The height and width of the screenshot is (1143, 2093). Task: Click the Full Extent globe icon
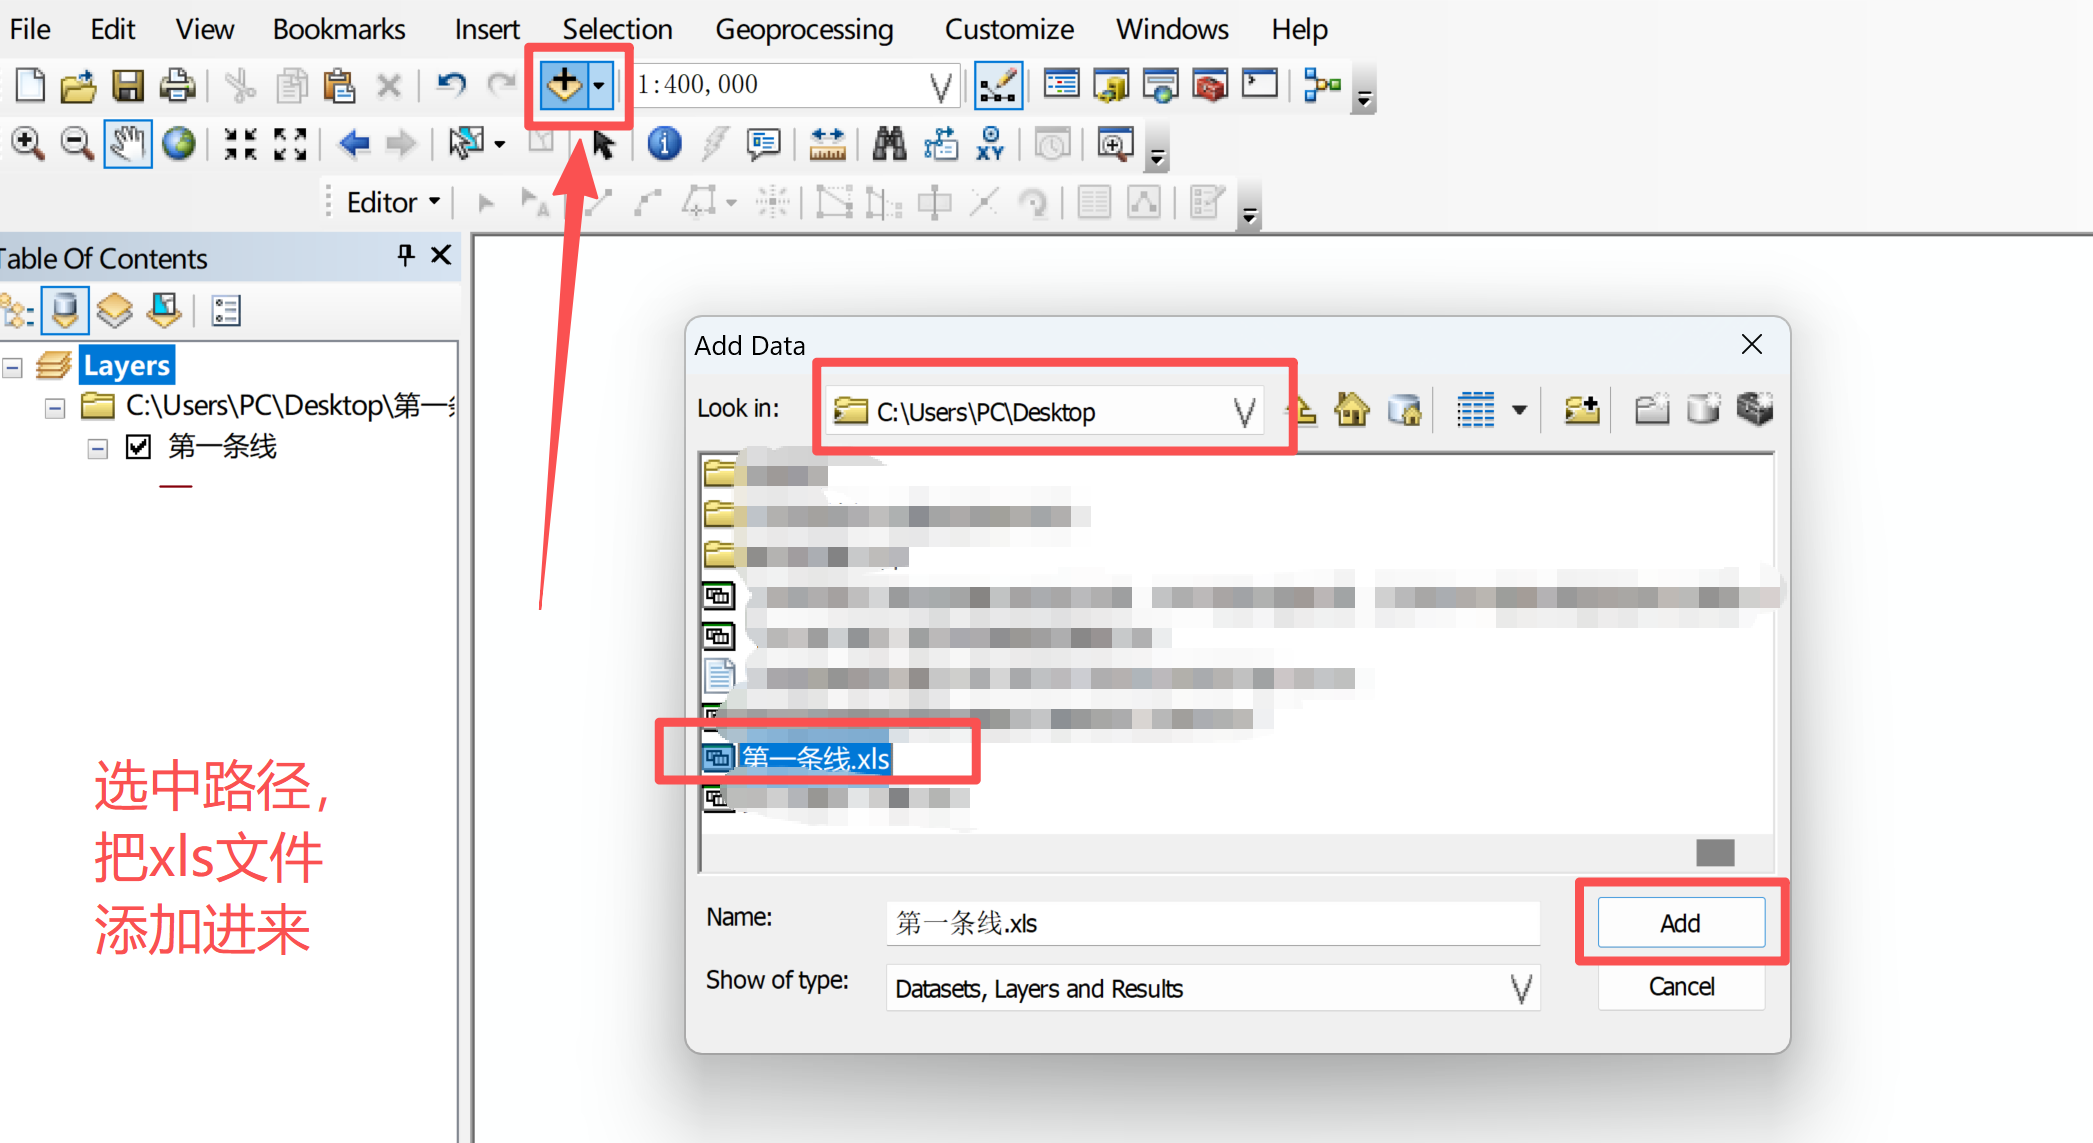click(179, 144)
